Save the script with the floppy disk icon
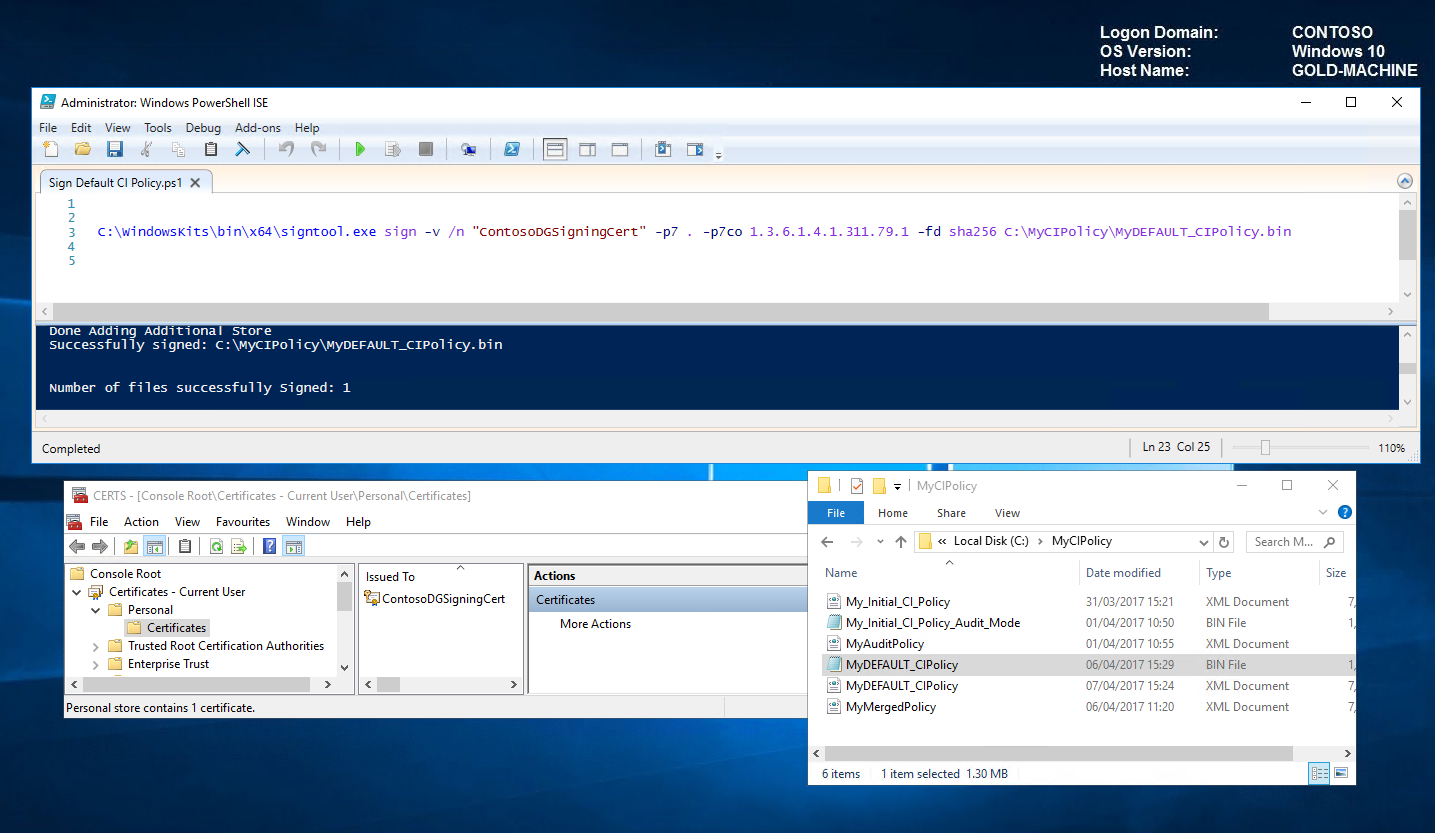This screenshot has height=833, width=1435. click(x=115, y=150)
